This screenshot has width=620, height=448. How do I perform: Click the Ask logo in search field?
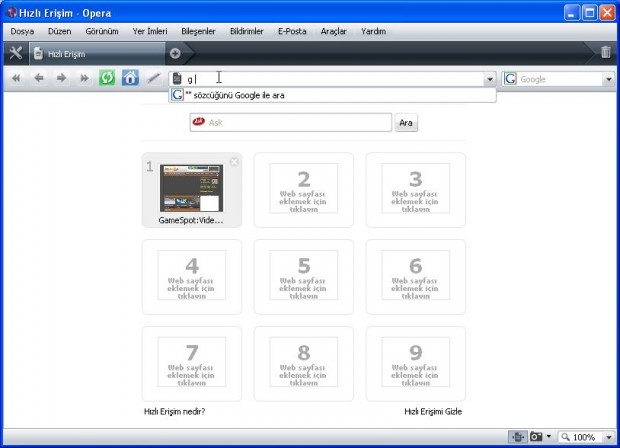click(198, 122)
